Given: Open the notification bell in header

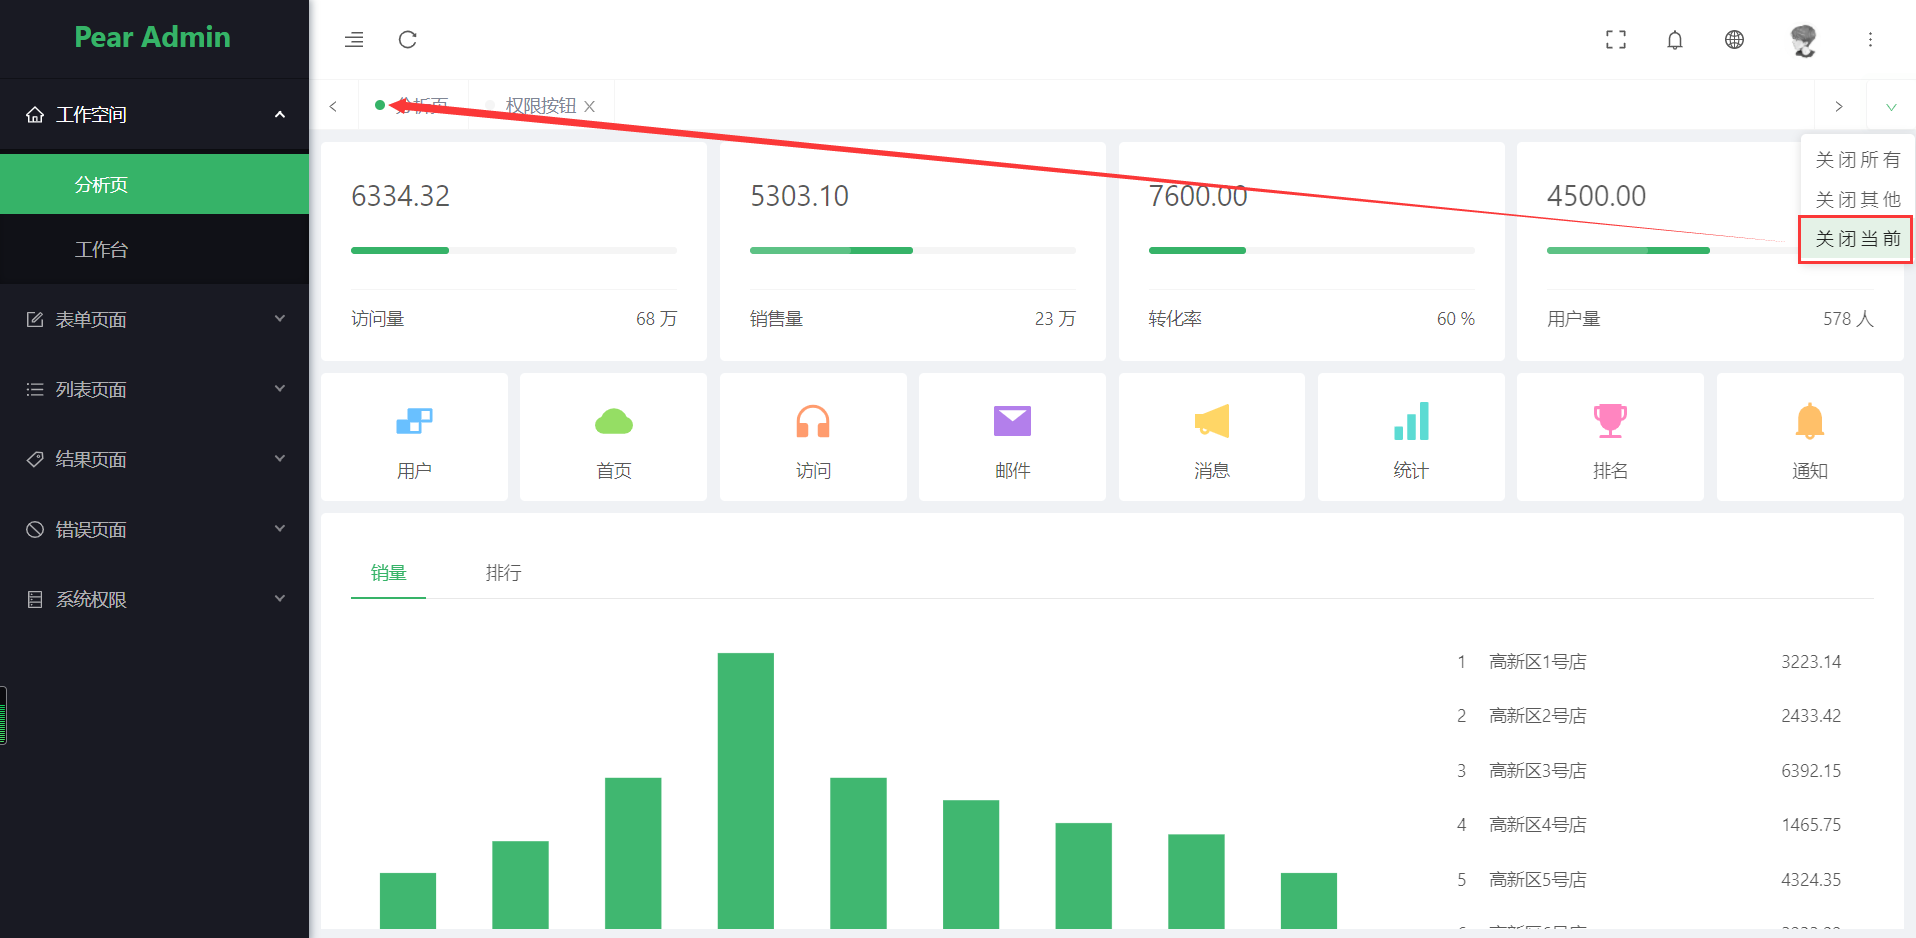Looking at the screenshot, I should pyautogui.click(x=1675, y=40).
